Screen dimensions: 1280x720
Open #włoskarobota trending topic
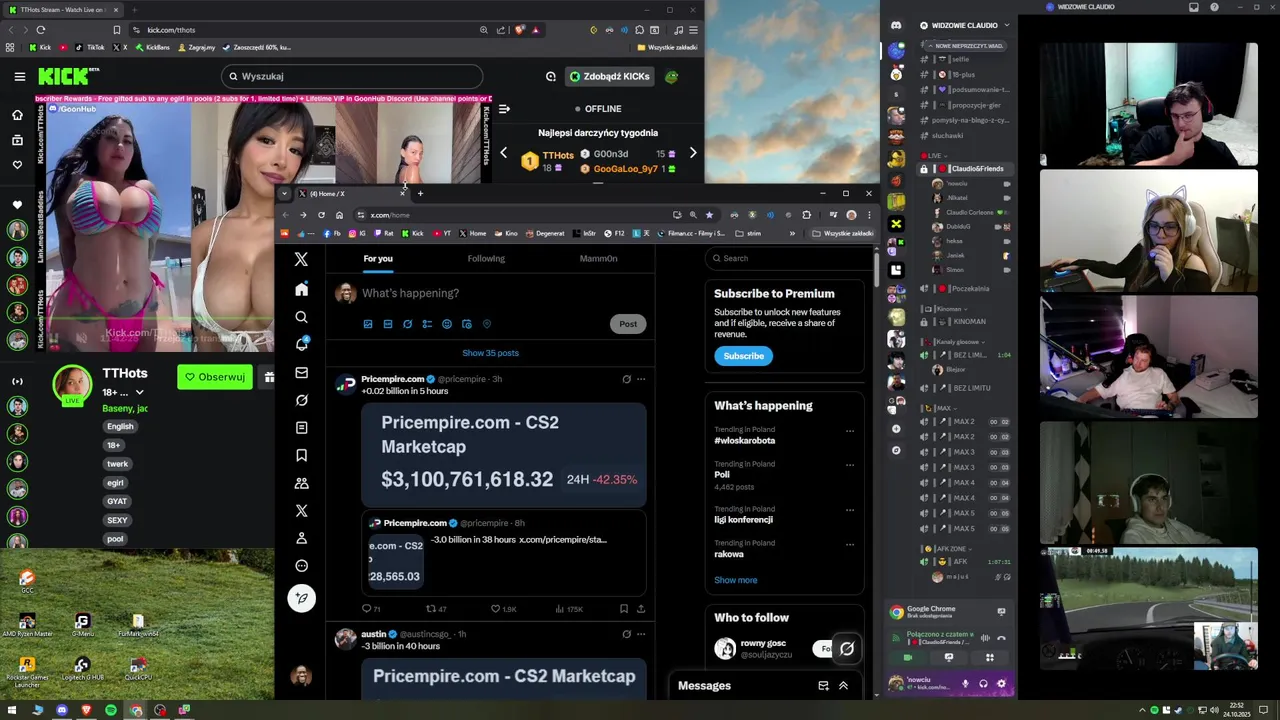(744, 441)
